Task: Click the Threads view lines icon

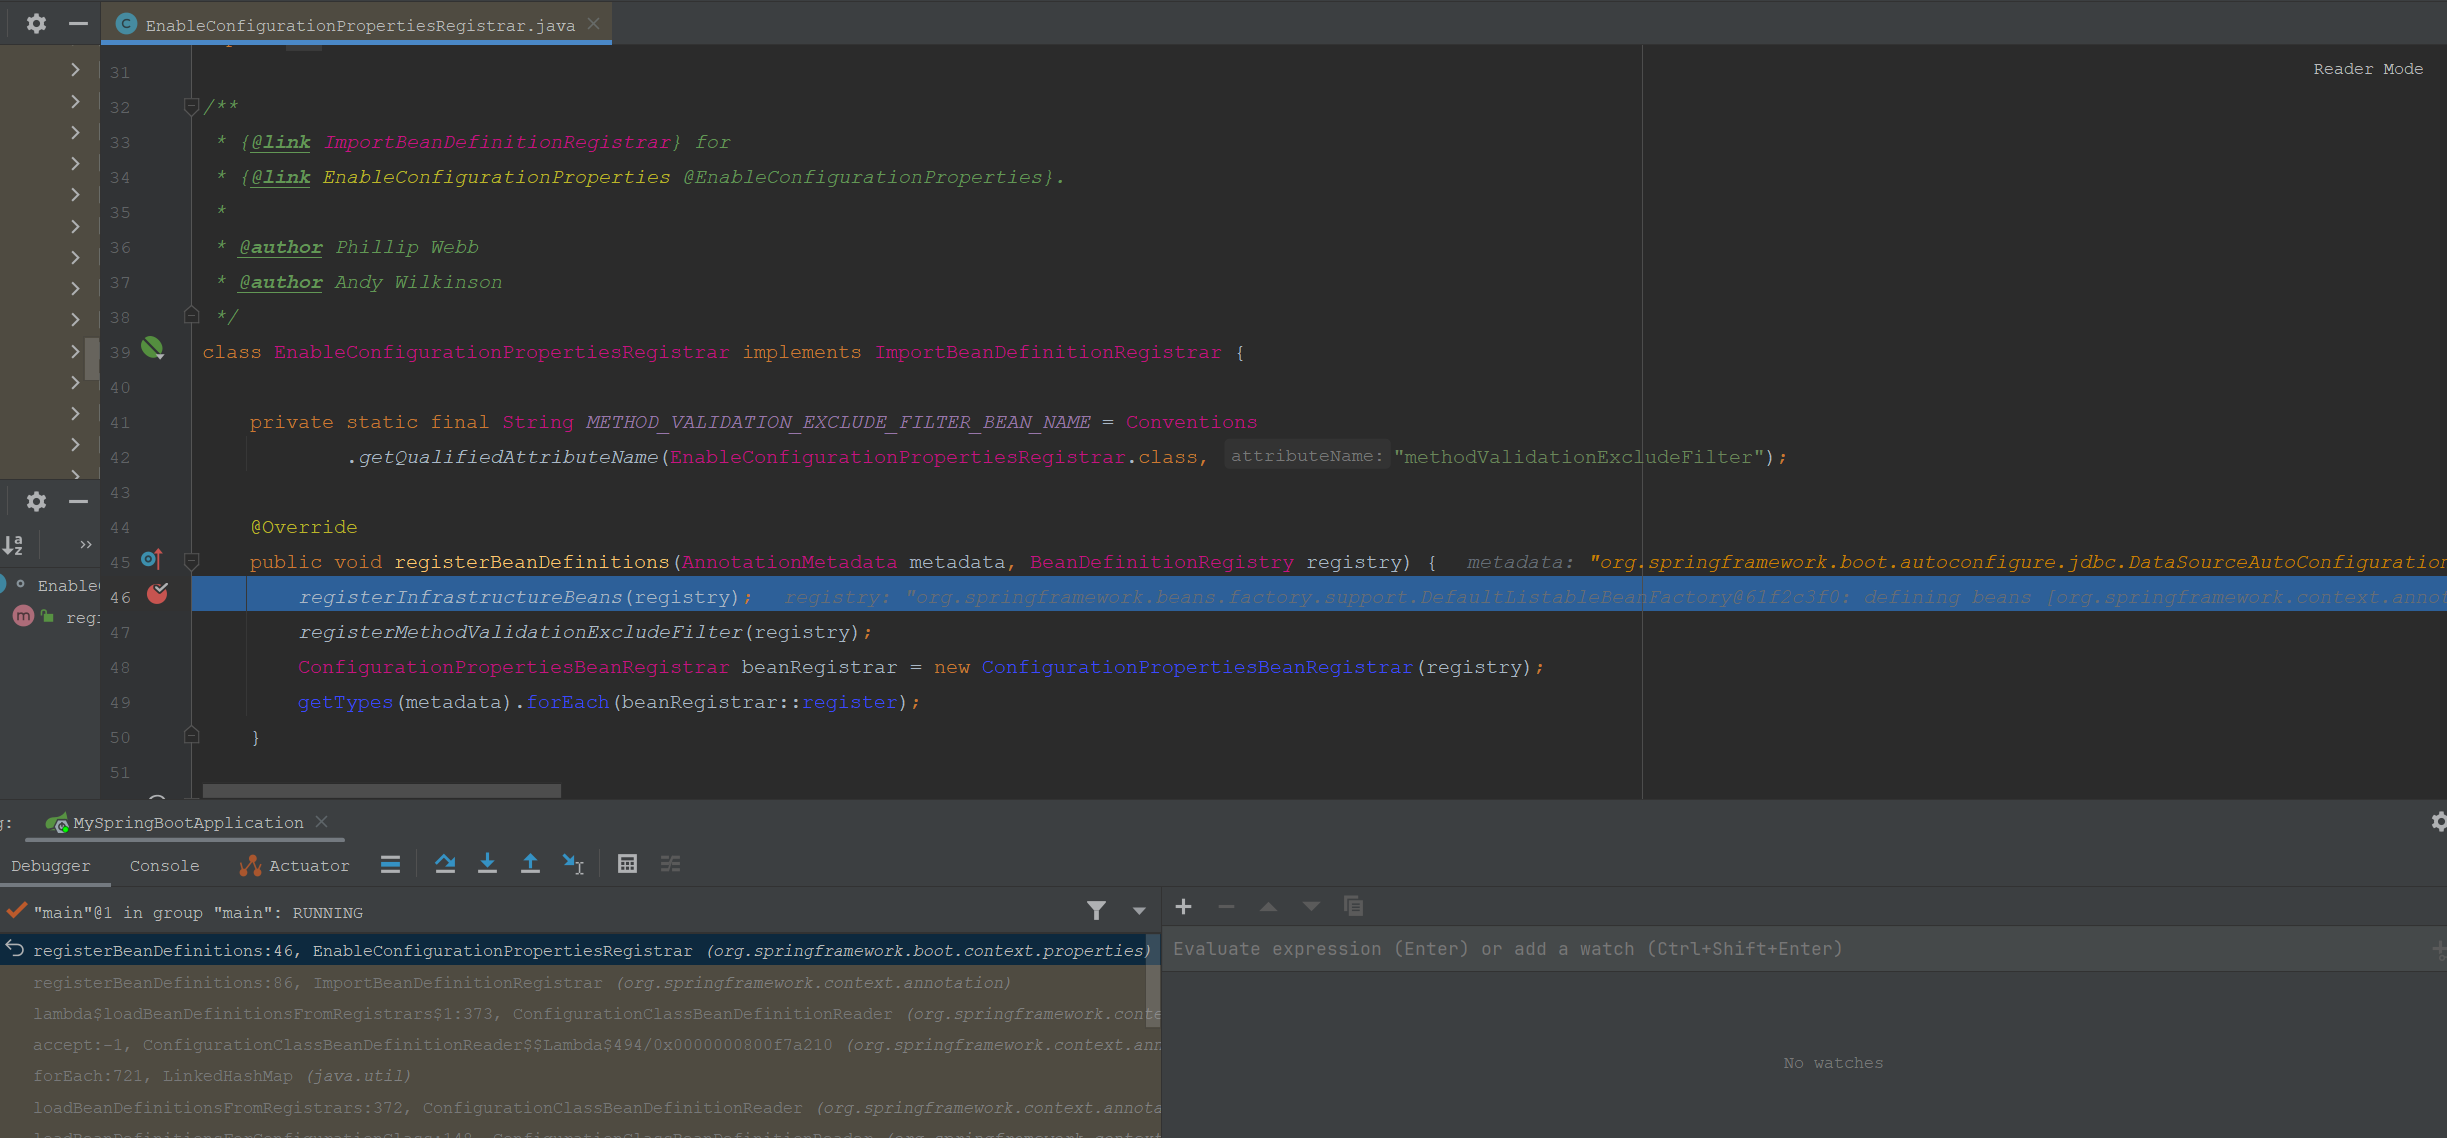Action: 390,864
